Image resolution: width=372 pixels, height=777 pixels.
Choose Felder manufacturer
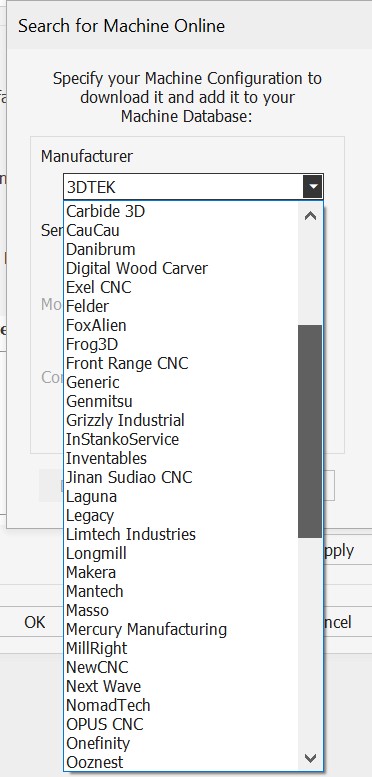pyautogui.click(x=182, y=306)
